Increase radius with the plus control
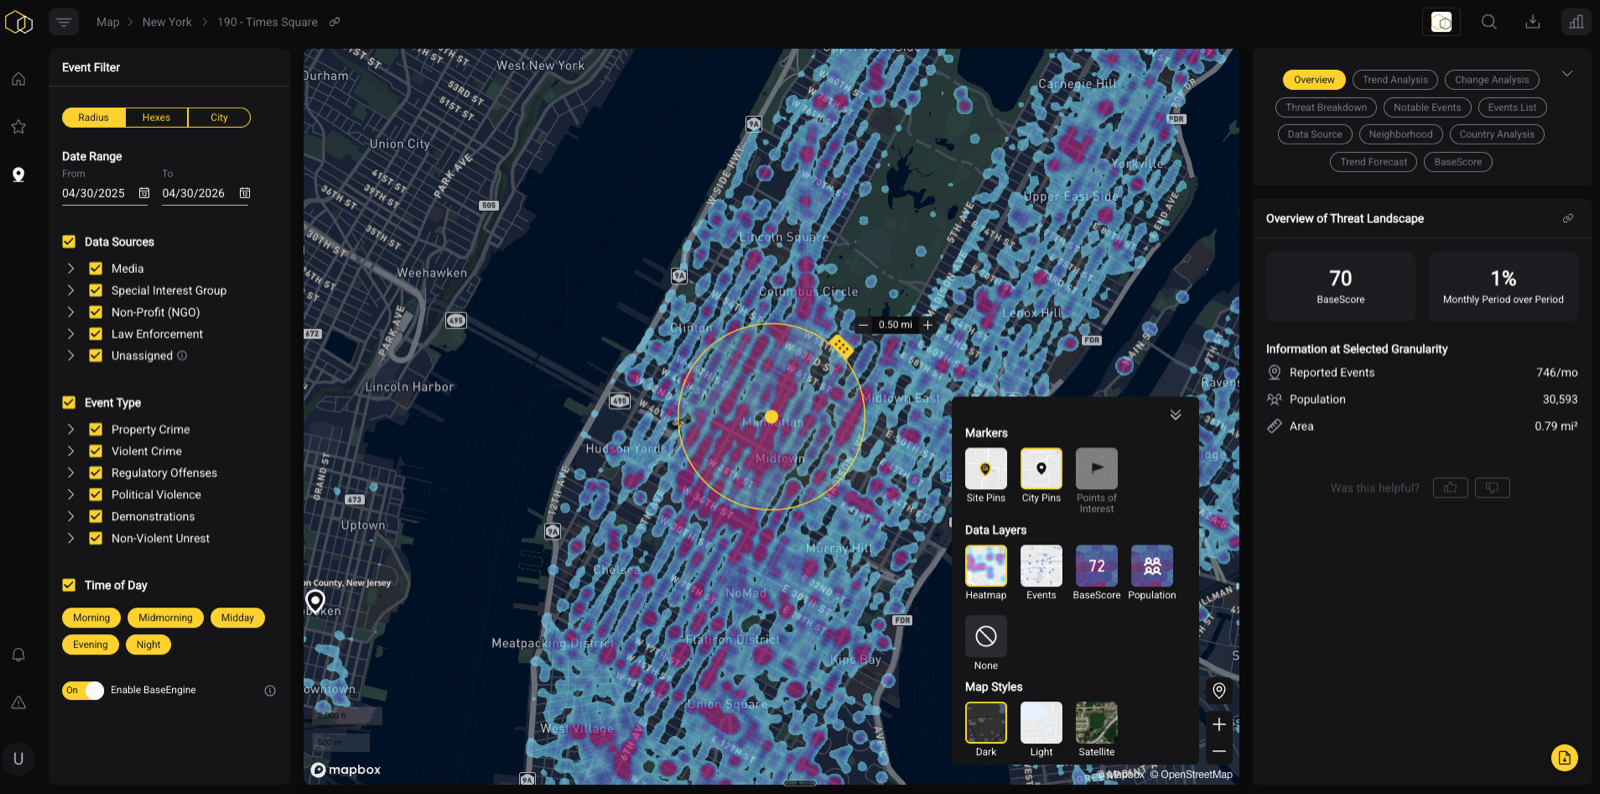The image size is (1600, 794). [x=928, y=325]
